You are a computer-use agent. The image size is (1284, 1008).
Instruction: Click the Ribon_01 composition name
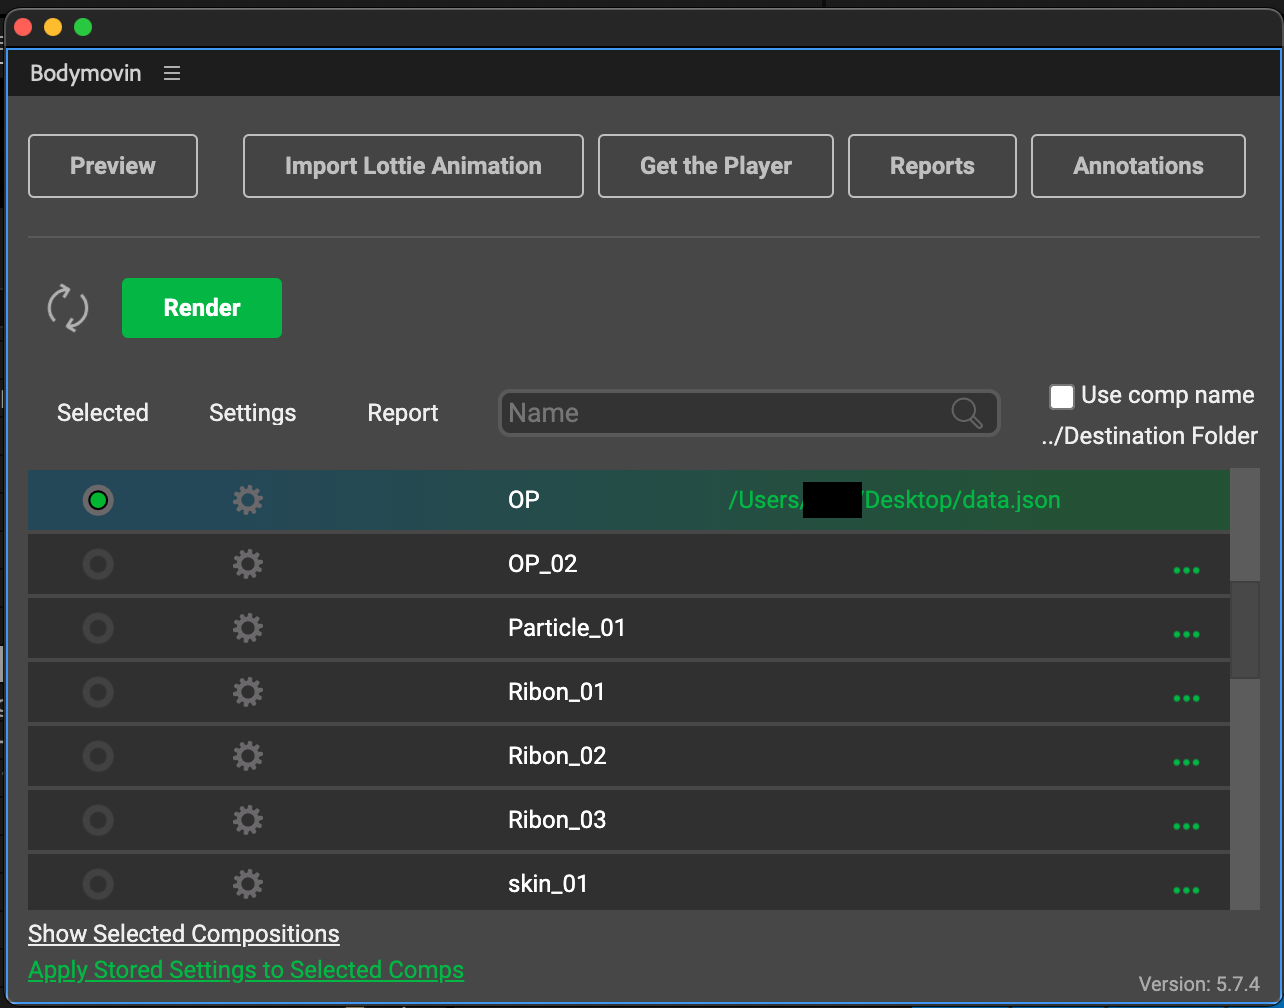[557, 692]
